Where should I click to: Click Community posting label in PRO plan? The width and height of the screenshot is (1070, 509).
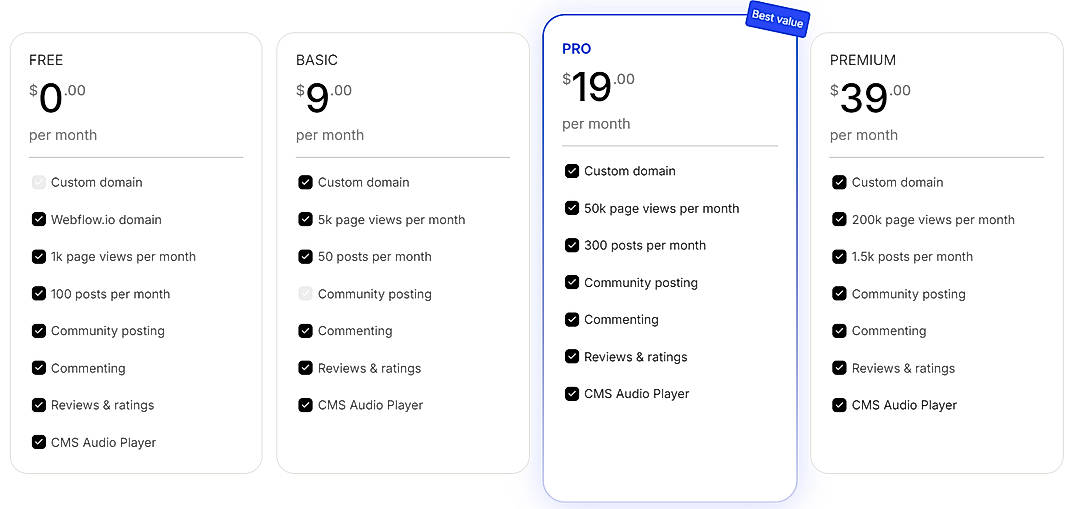(641, 282)
